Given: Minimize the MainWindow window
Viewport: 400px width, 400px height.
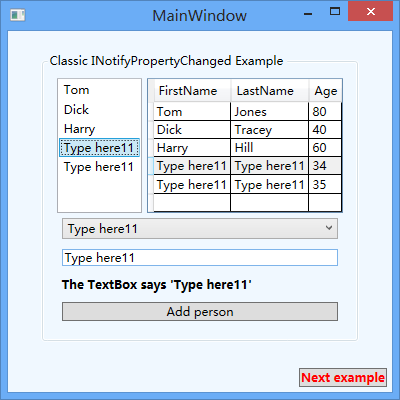Looking at the screenshot, I should pos(308,14).
